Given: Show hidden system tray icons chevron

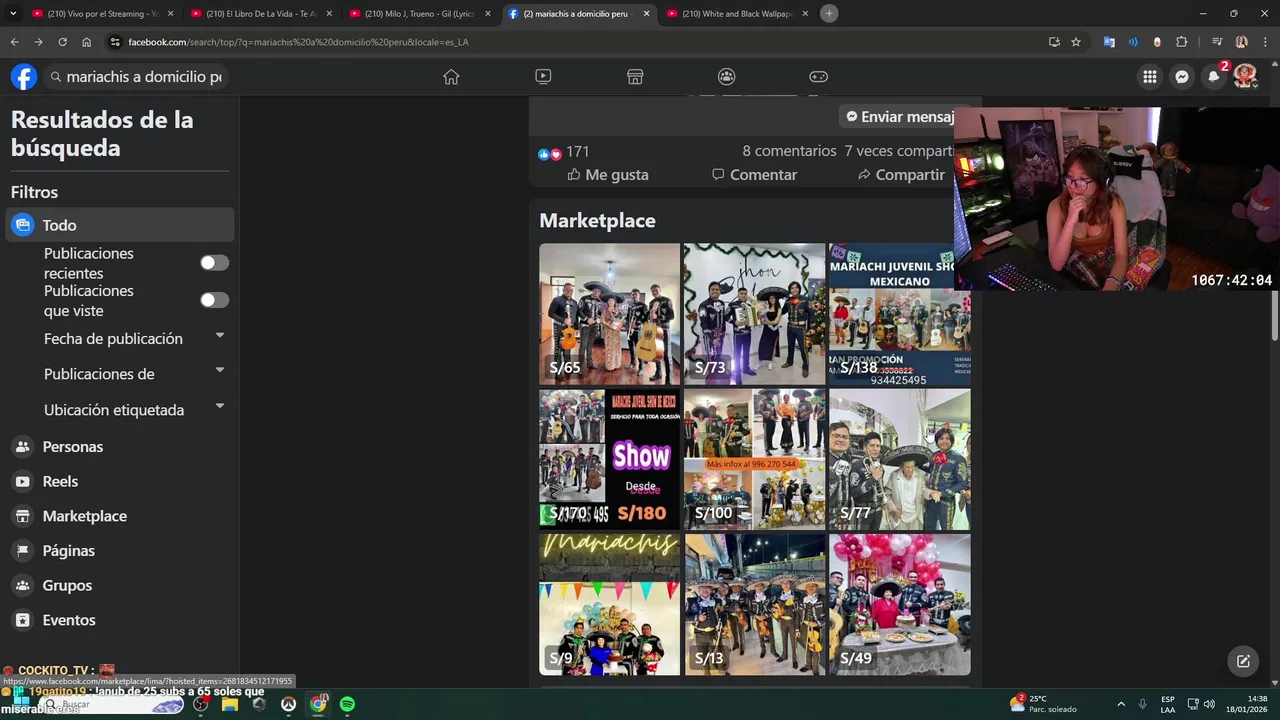Looking at the screenshot, I should coord(1121,704).
